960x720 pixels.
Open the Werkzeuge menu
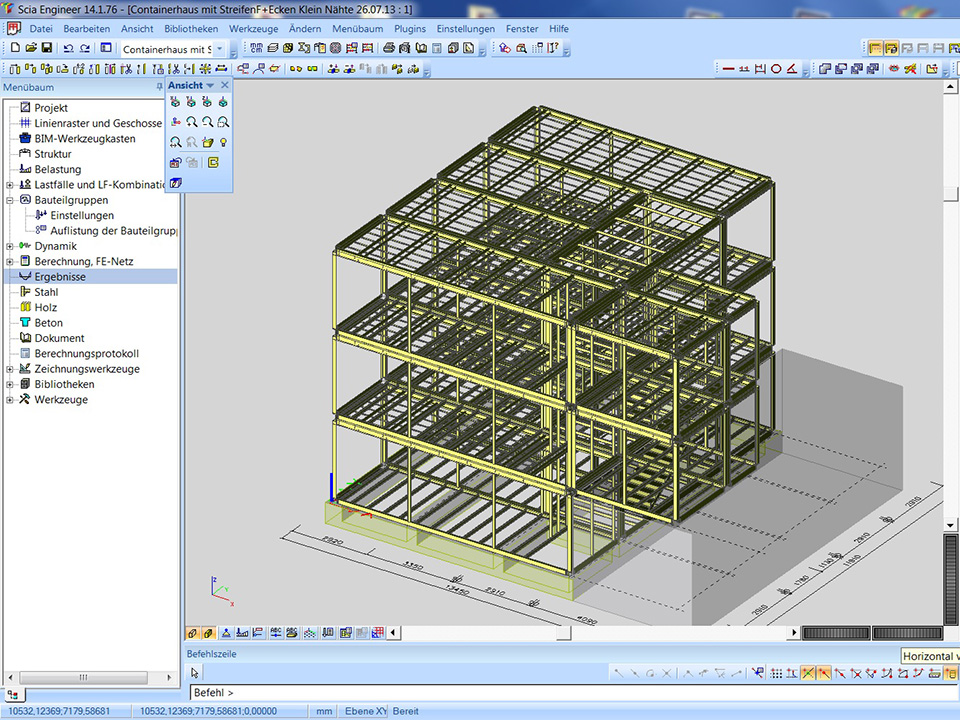point(253,29)
